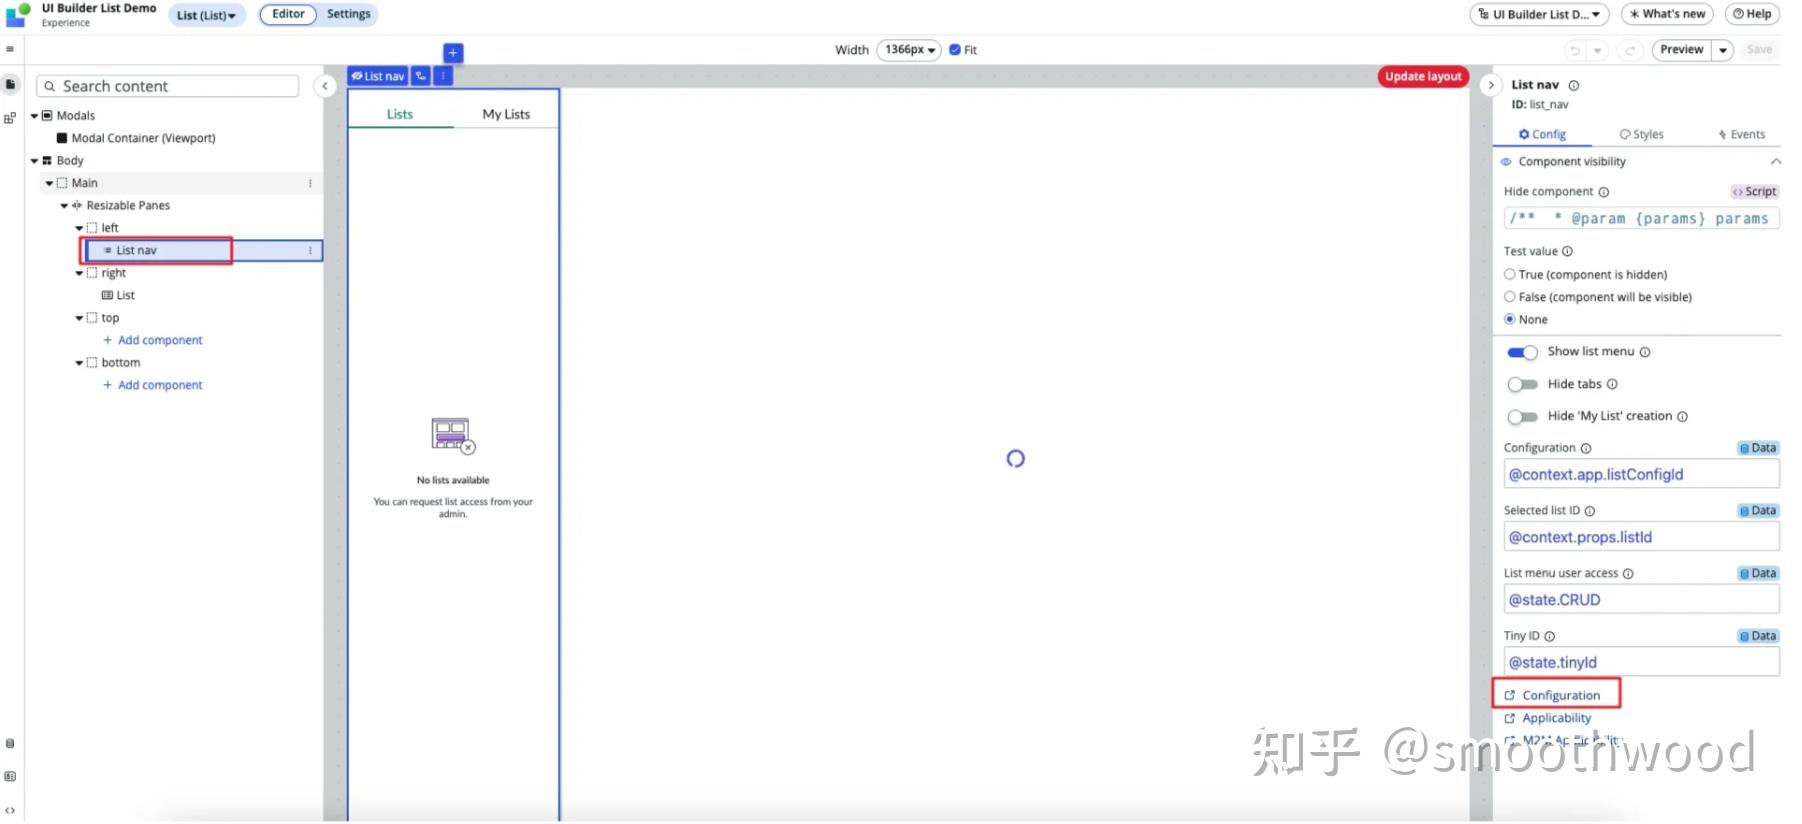The height and width of the screenshot is (824, 1802).
Task: Click the info icon next to Tiny ID
Action: click(1549, 636)
